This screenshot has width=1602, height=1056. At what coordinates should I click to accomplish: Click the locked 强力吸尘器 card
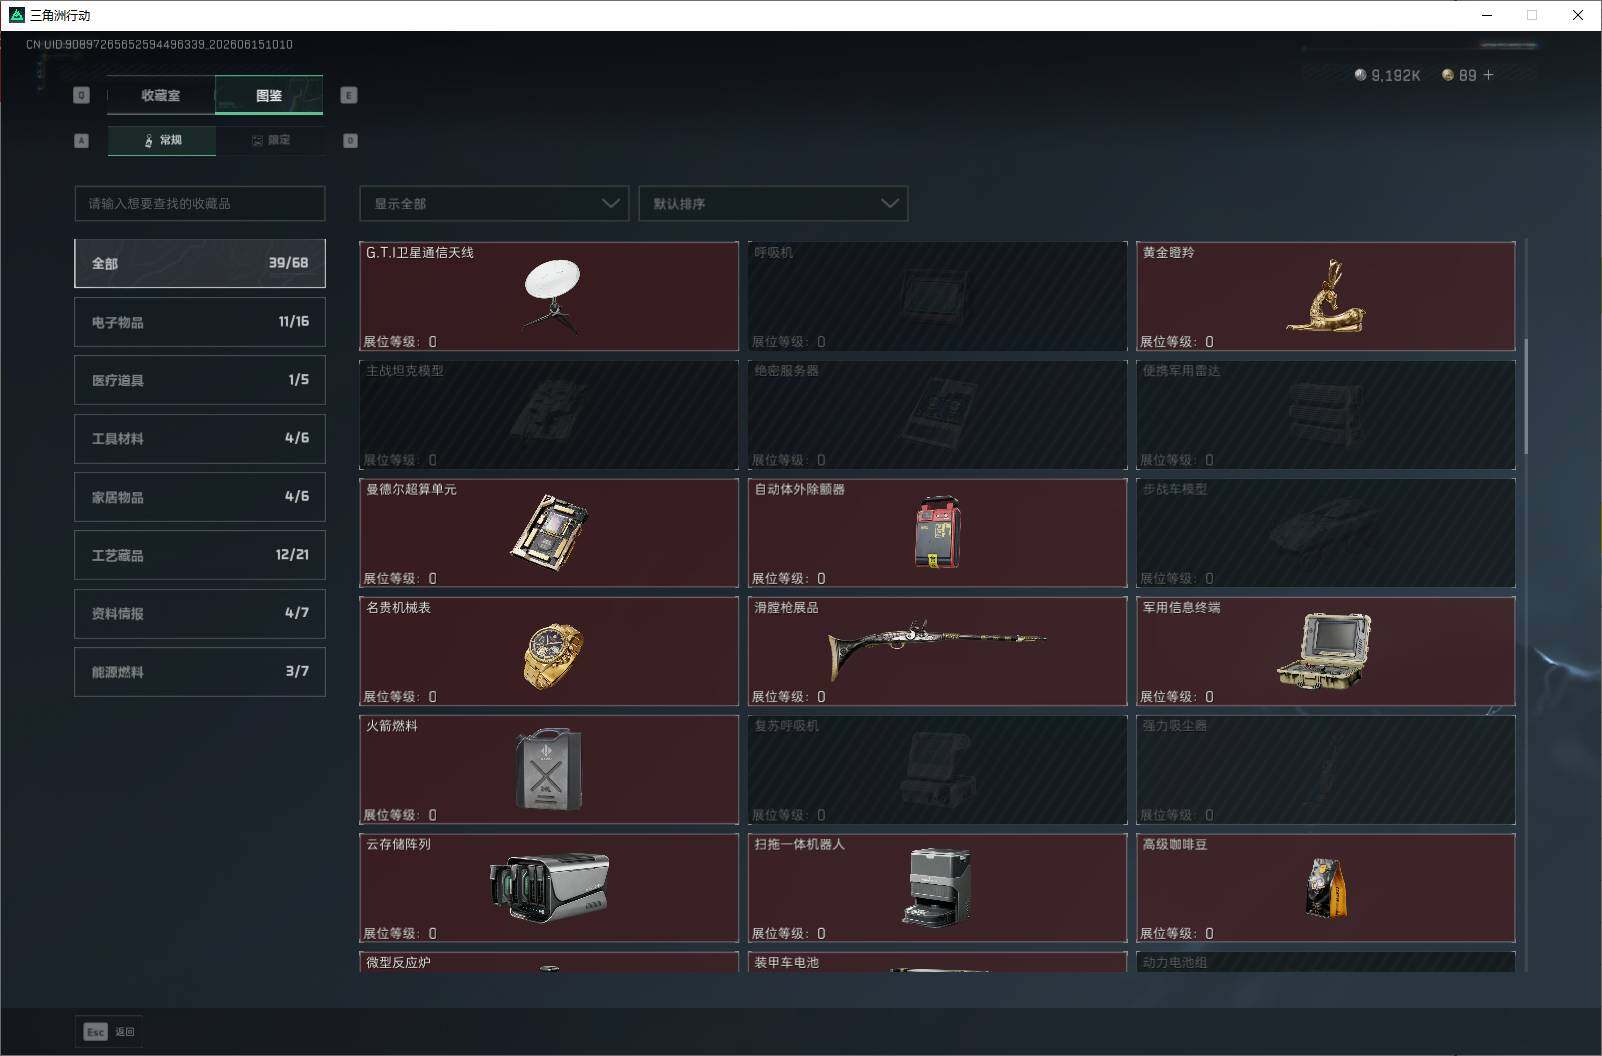pyautogui.click(x=1326, y=769)
